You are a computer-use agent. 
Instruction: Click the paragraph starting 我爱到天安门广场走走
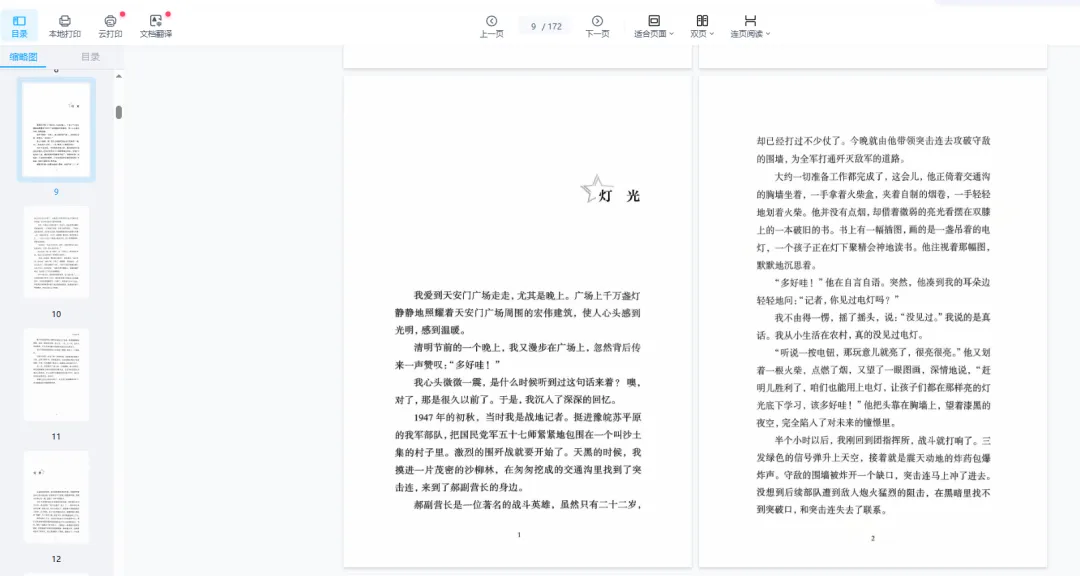point(518,313)
